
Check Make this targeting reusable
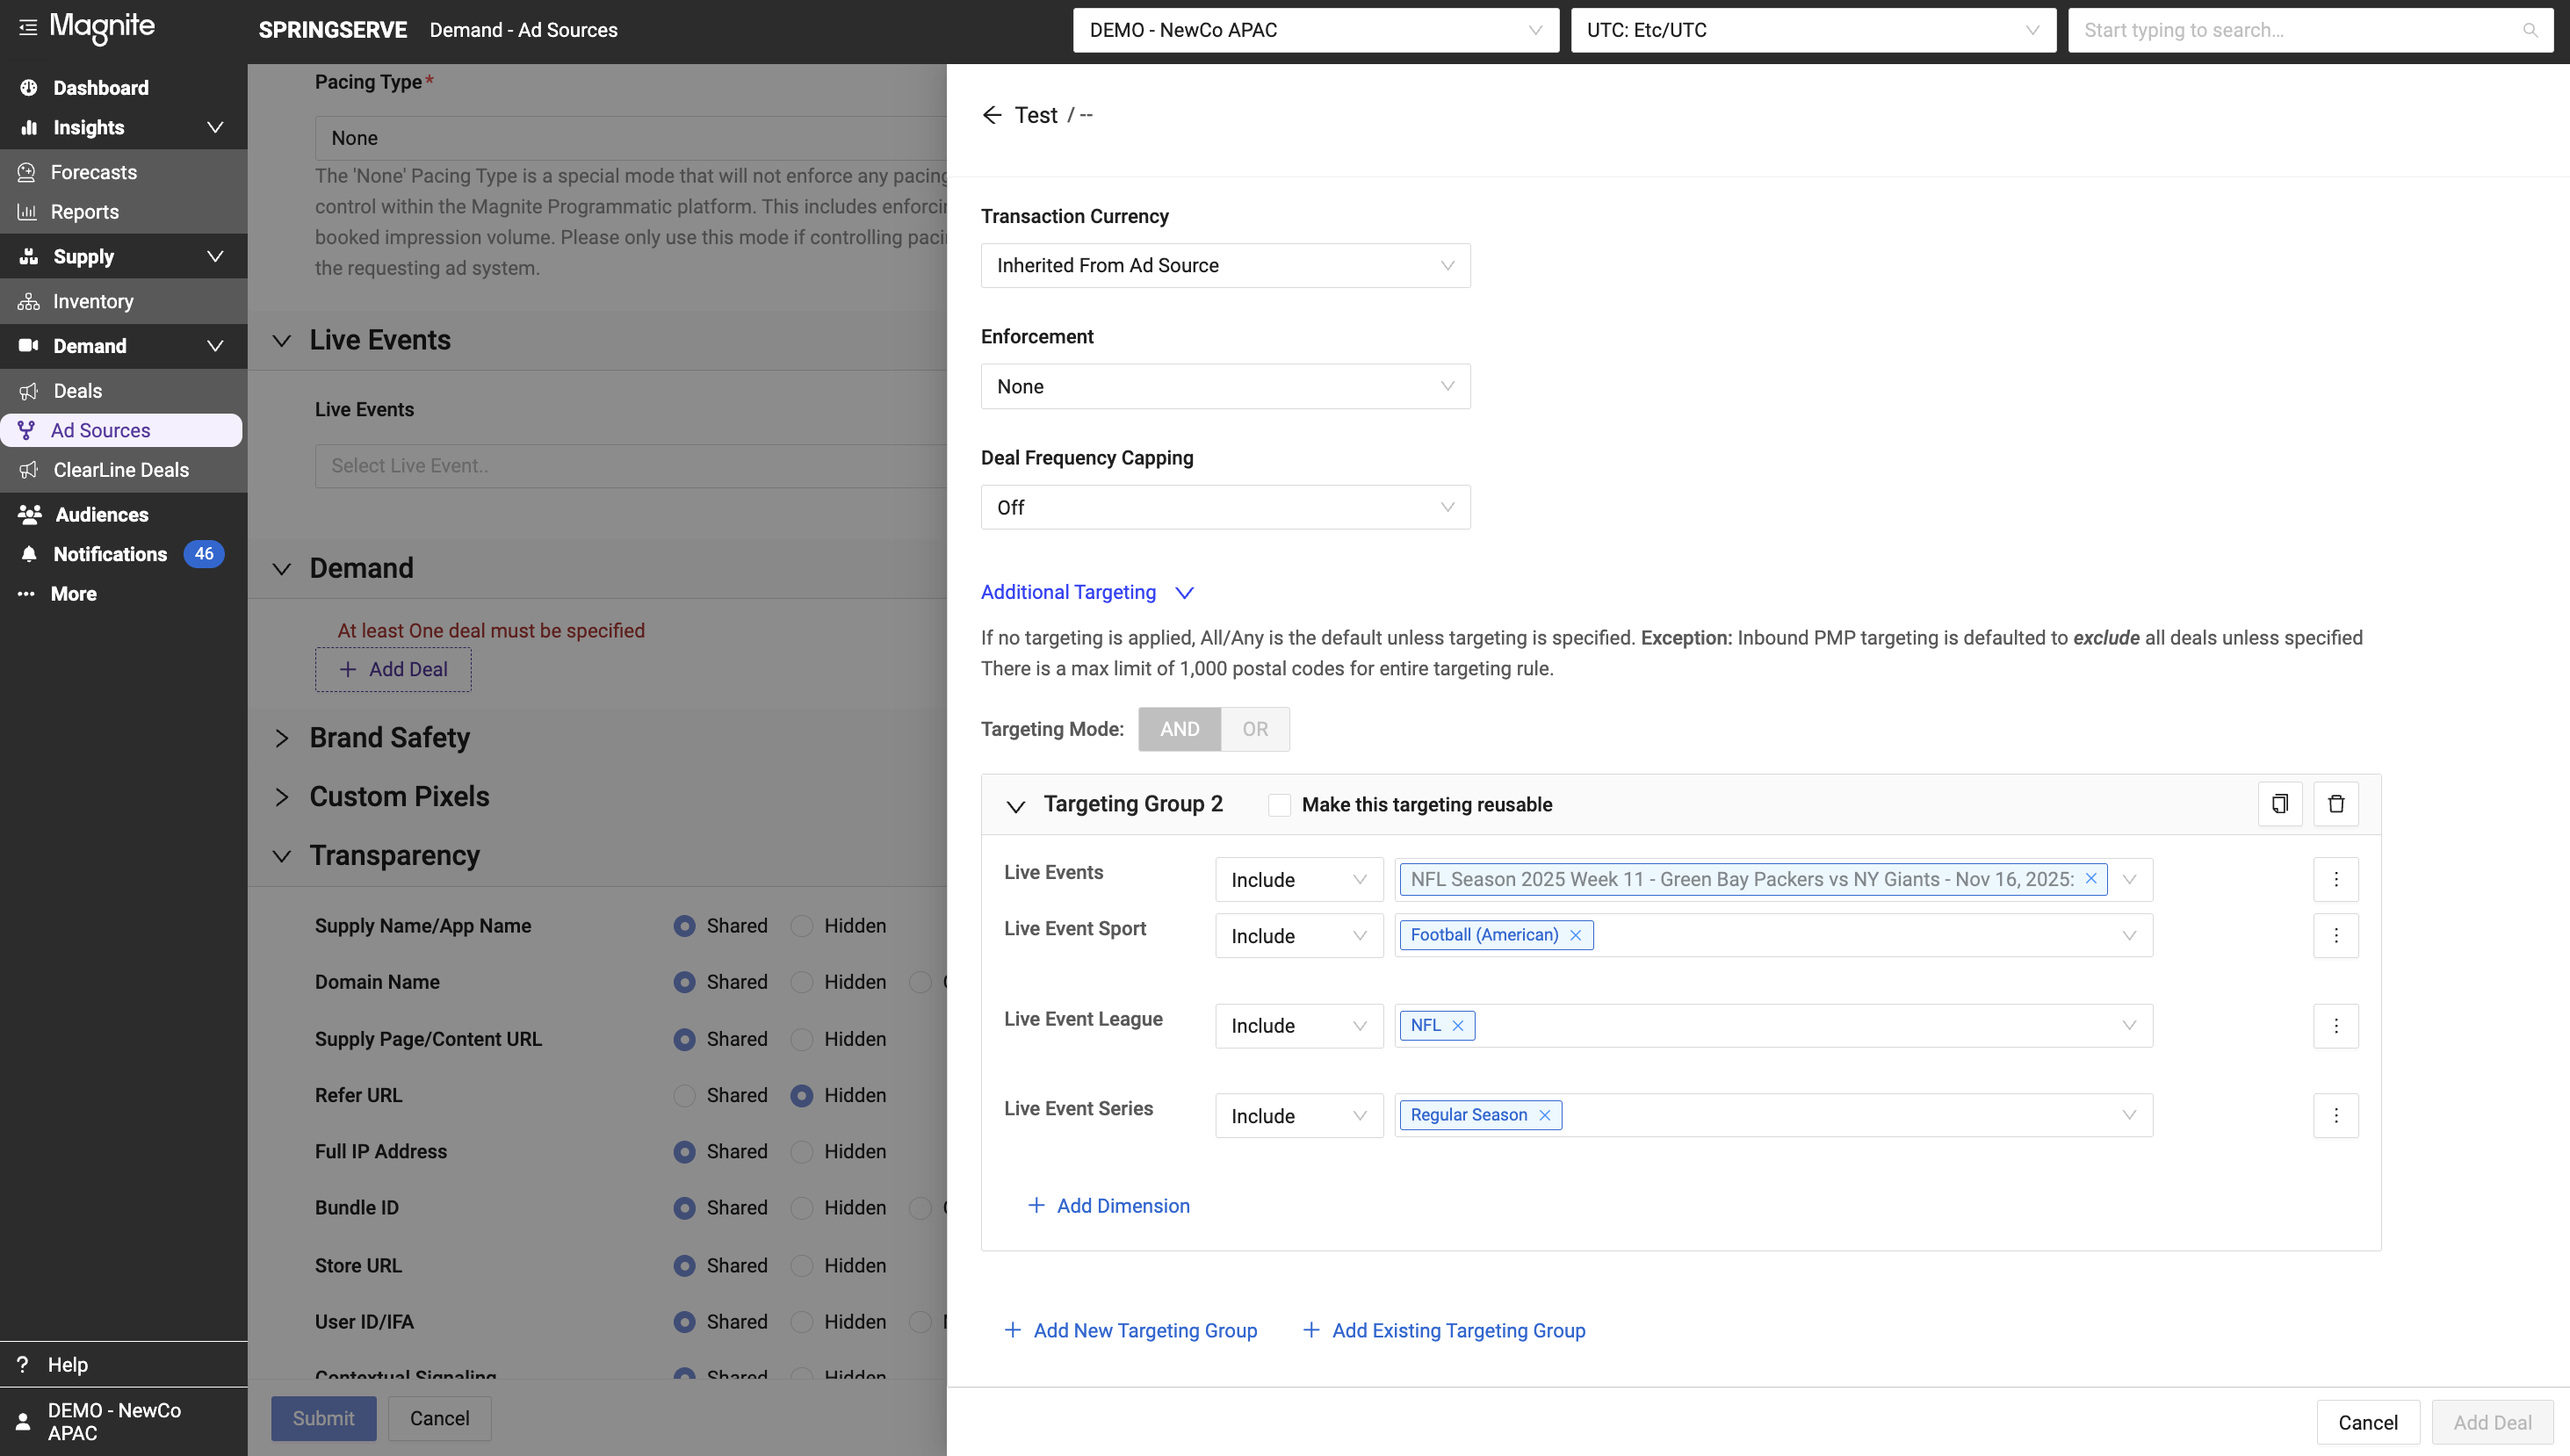coord(1279,805)
